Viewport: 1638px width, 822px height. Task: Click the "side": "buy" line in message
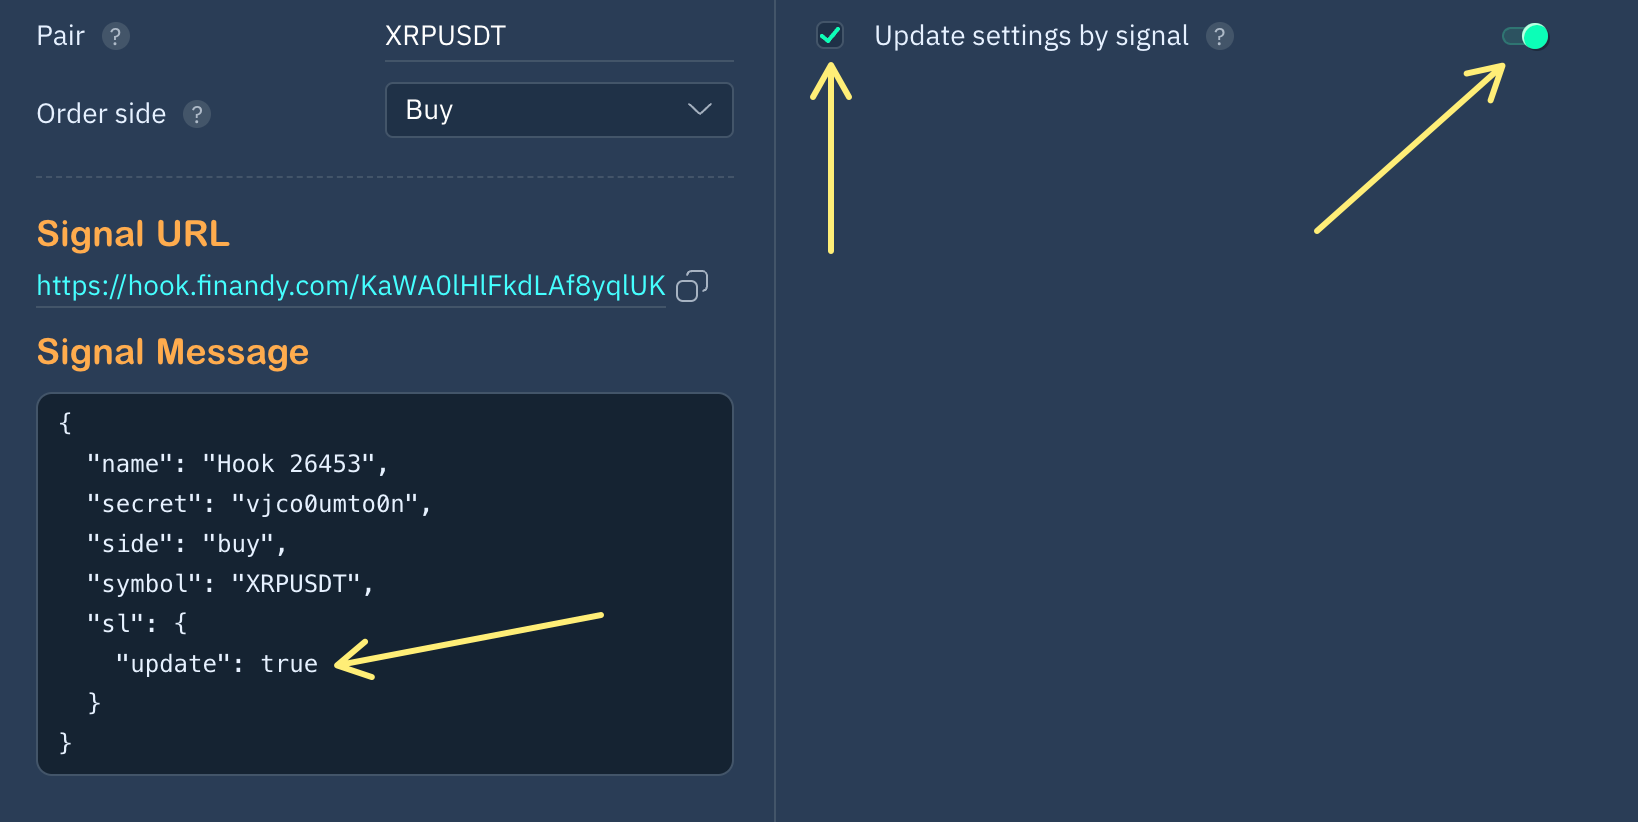[187, 544]
